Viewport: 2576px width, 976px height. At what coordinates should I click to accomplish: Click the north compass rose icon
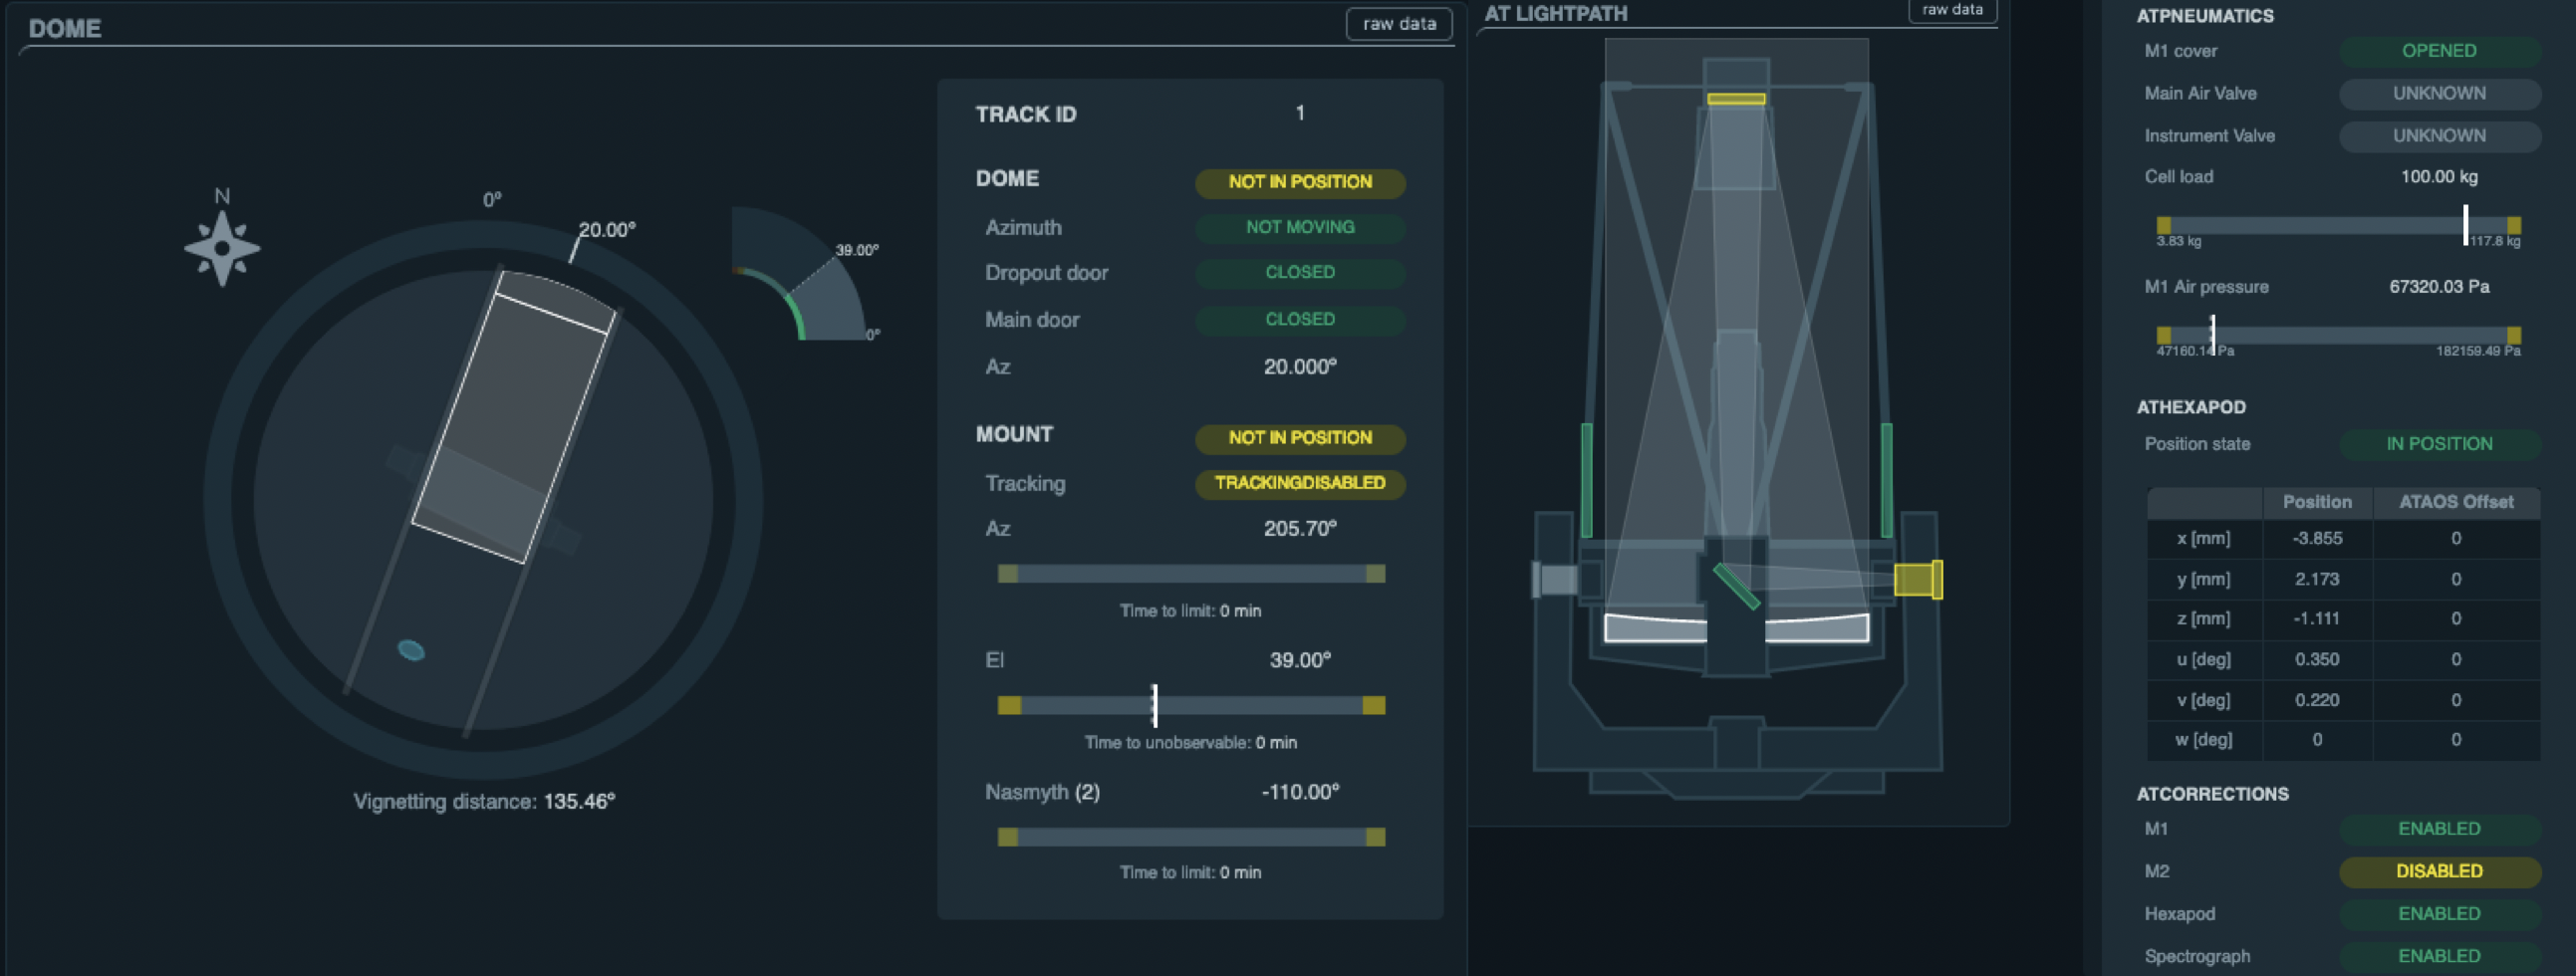222,248
